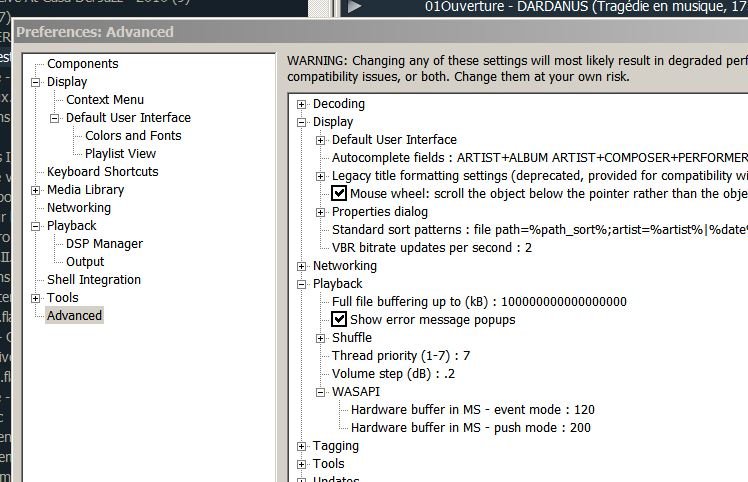This screenshot has height=482, width=748.
Task: Expand the Media Library tree node
Action: pyautogui.click(x=35, y=190)
